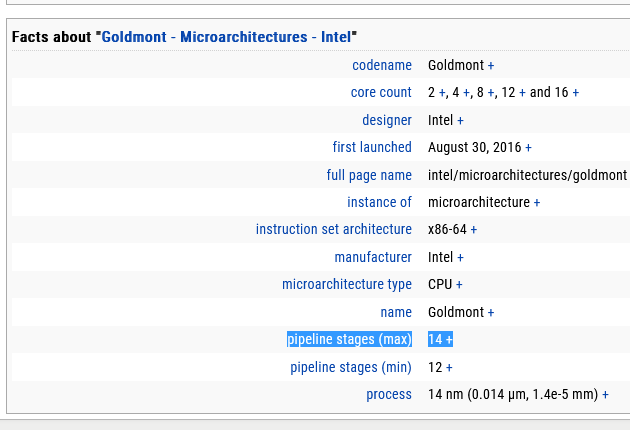Click the plus icon next to codename Goldmont
Screen dimensions: 630x430
491,65
